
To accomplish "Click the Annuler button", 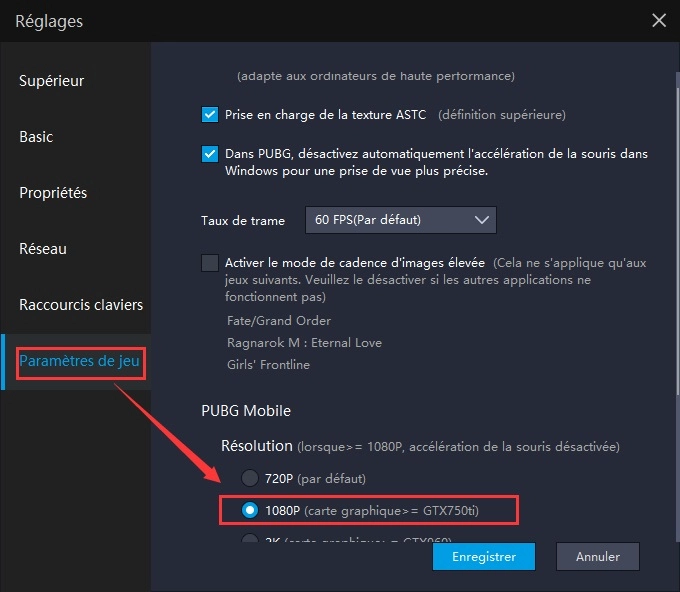I will click(598, 556).
